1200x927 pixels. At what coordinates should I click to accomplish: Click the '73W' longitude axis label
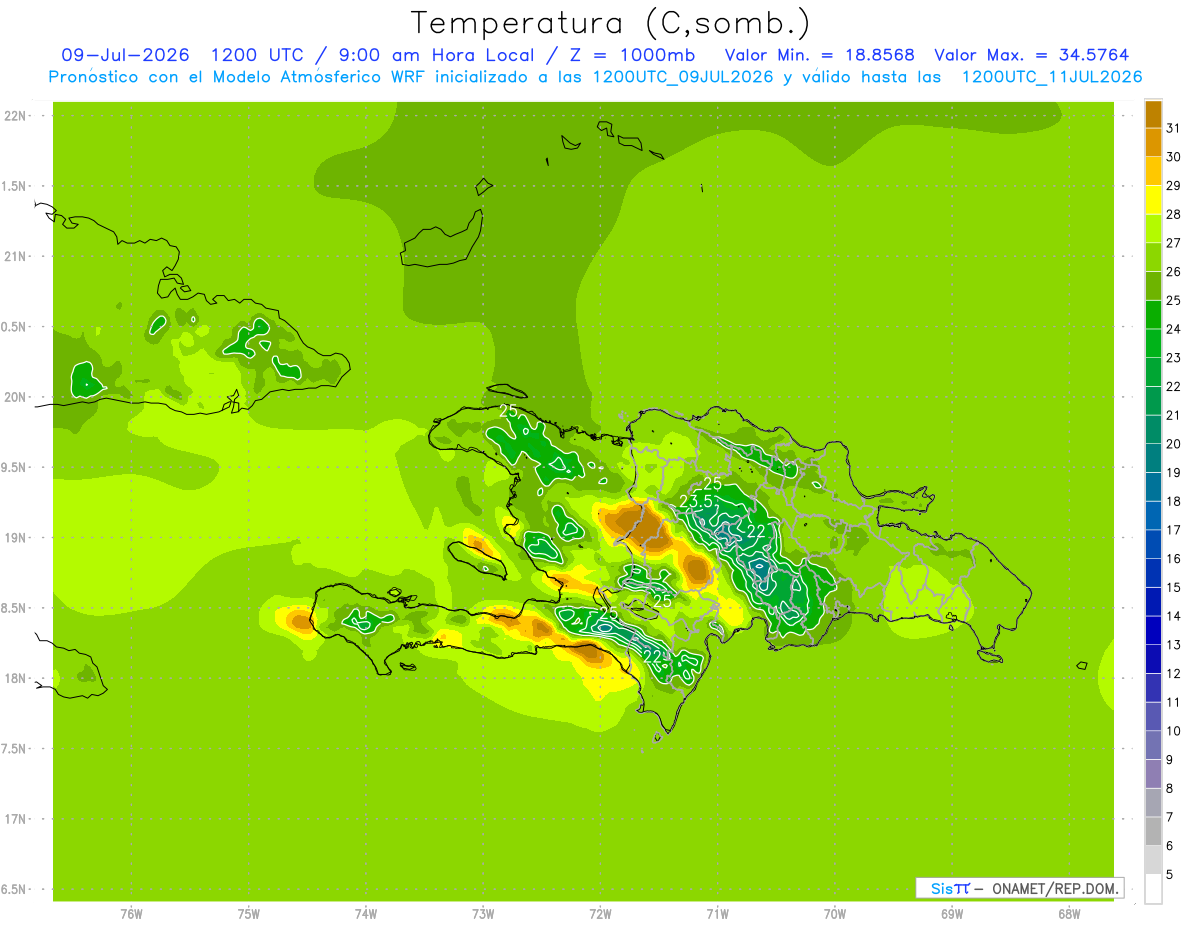(x=483, y=913)
